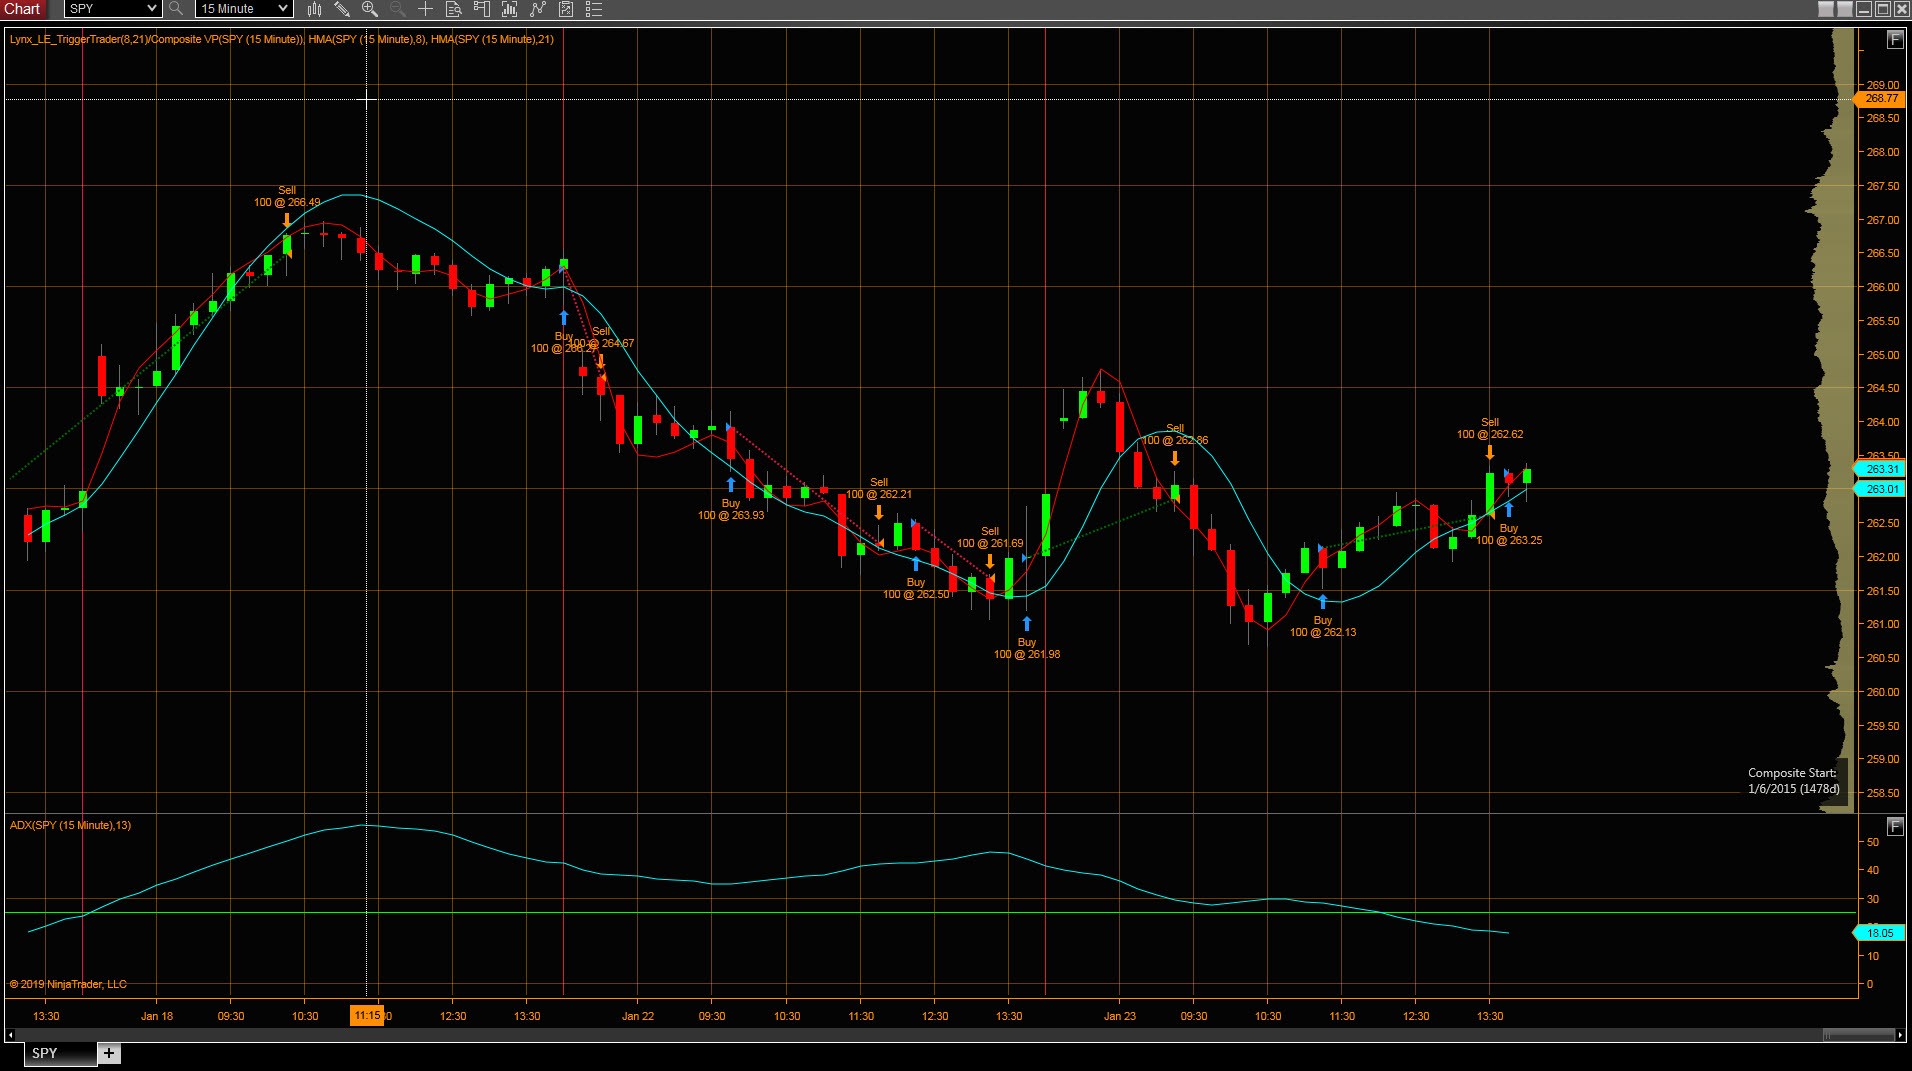Open the Chart Trader icon
This screenshot has height=1071, width=1912.
[481, 9]
